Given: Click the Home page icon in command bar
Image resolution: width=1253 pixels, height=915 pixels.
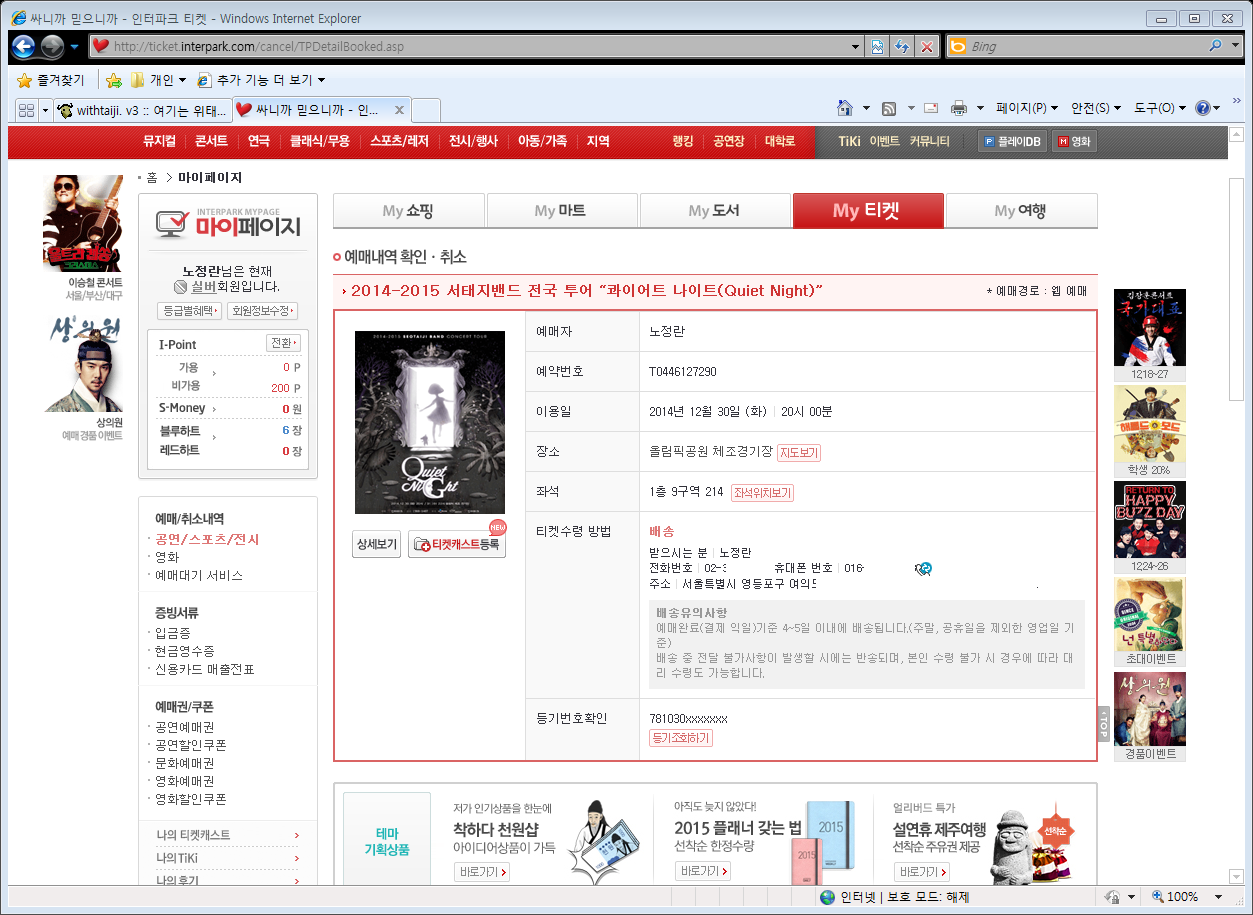Looking at the screenshot, I should pyautogui.click(x=845, y=108).
